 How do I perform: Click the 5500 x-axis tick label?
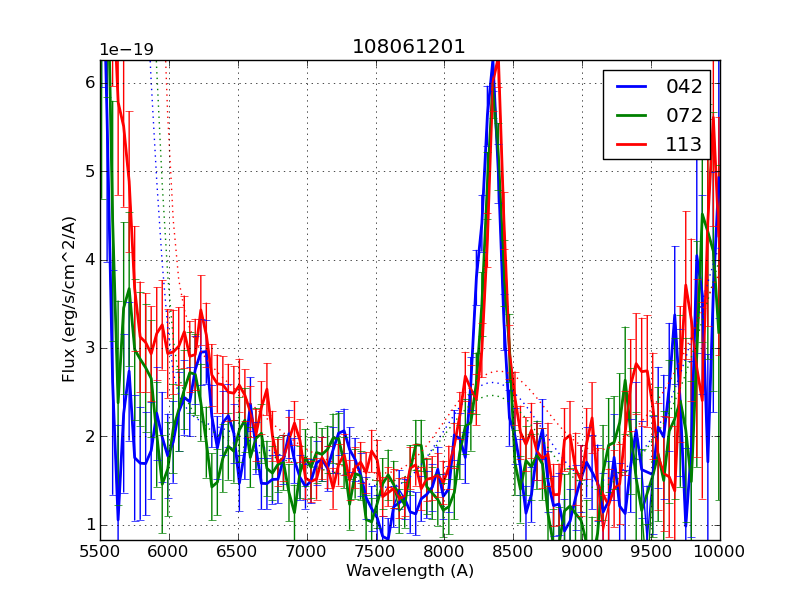tap(100, 551)
